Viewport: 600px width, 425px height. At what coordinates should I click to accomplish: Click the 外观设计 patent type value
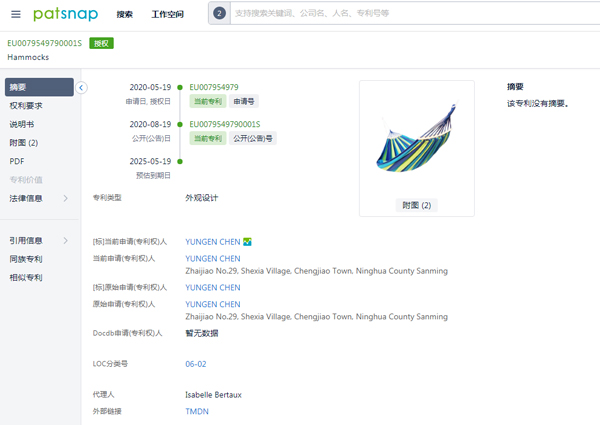click(202, 198)
